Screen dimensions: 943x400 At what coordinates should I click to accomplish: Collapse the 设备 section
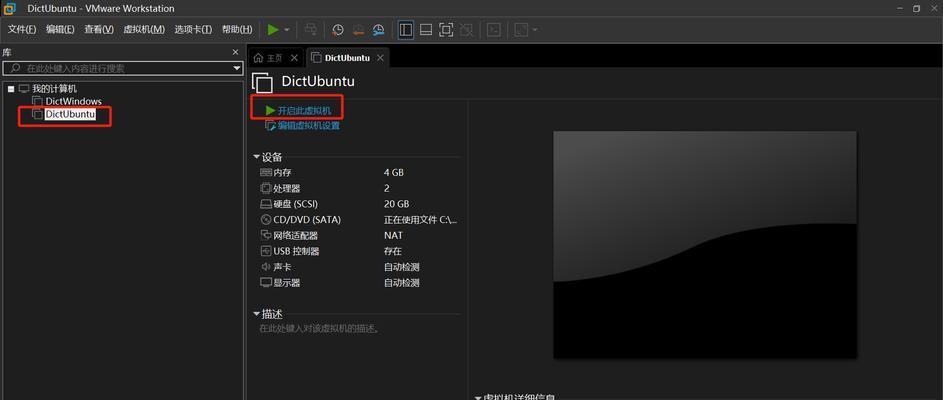coord(257,157)
